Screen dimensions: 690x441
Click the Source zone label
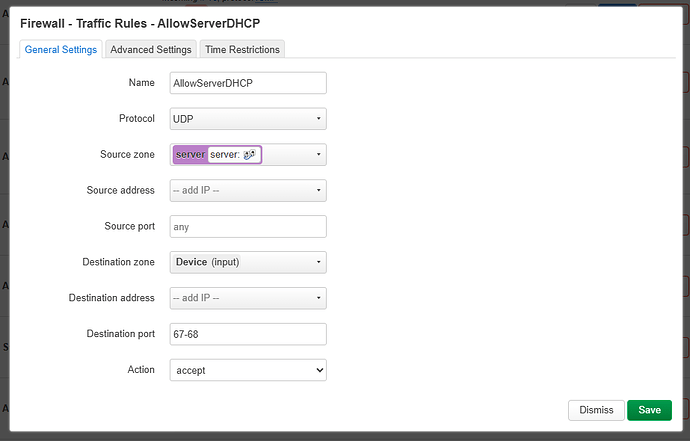click(127, 154)
